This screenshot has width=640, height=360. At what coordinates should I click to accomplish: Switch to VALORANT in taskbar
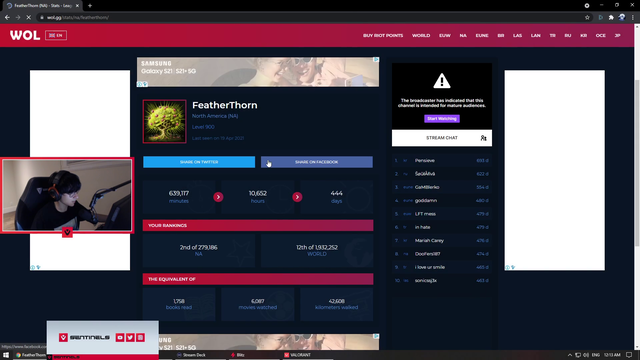coord(298,355)
